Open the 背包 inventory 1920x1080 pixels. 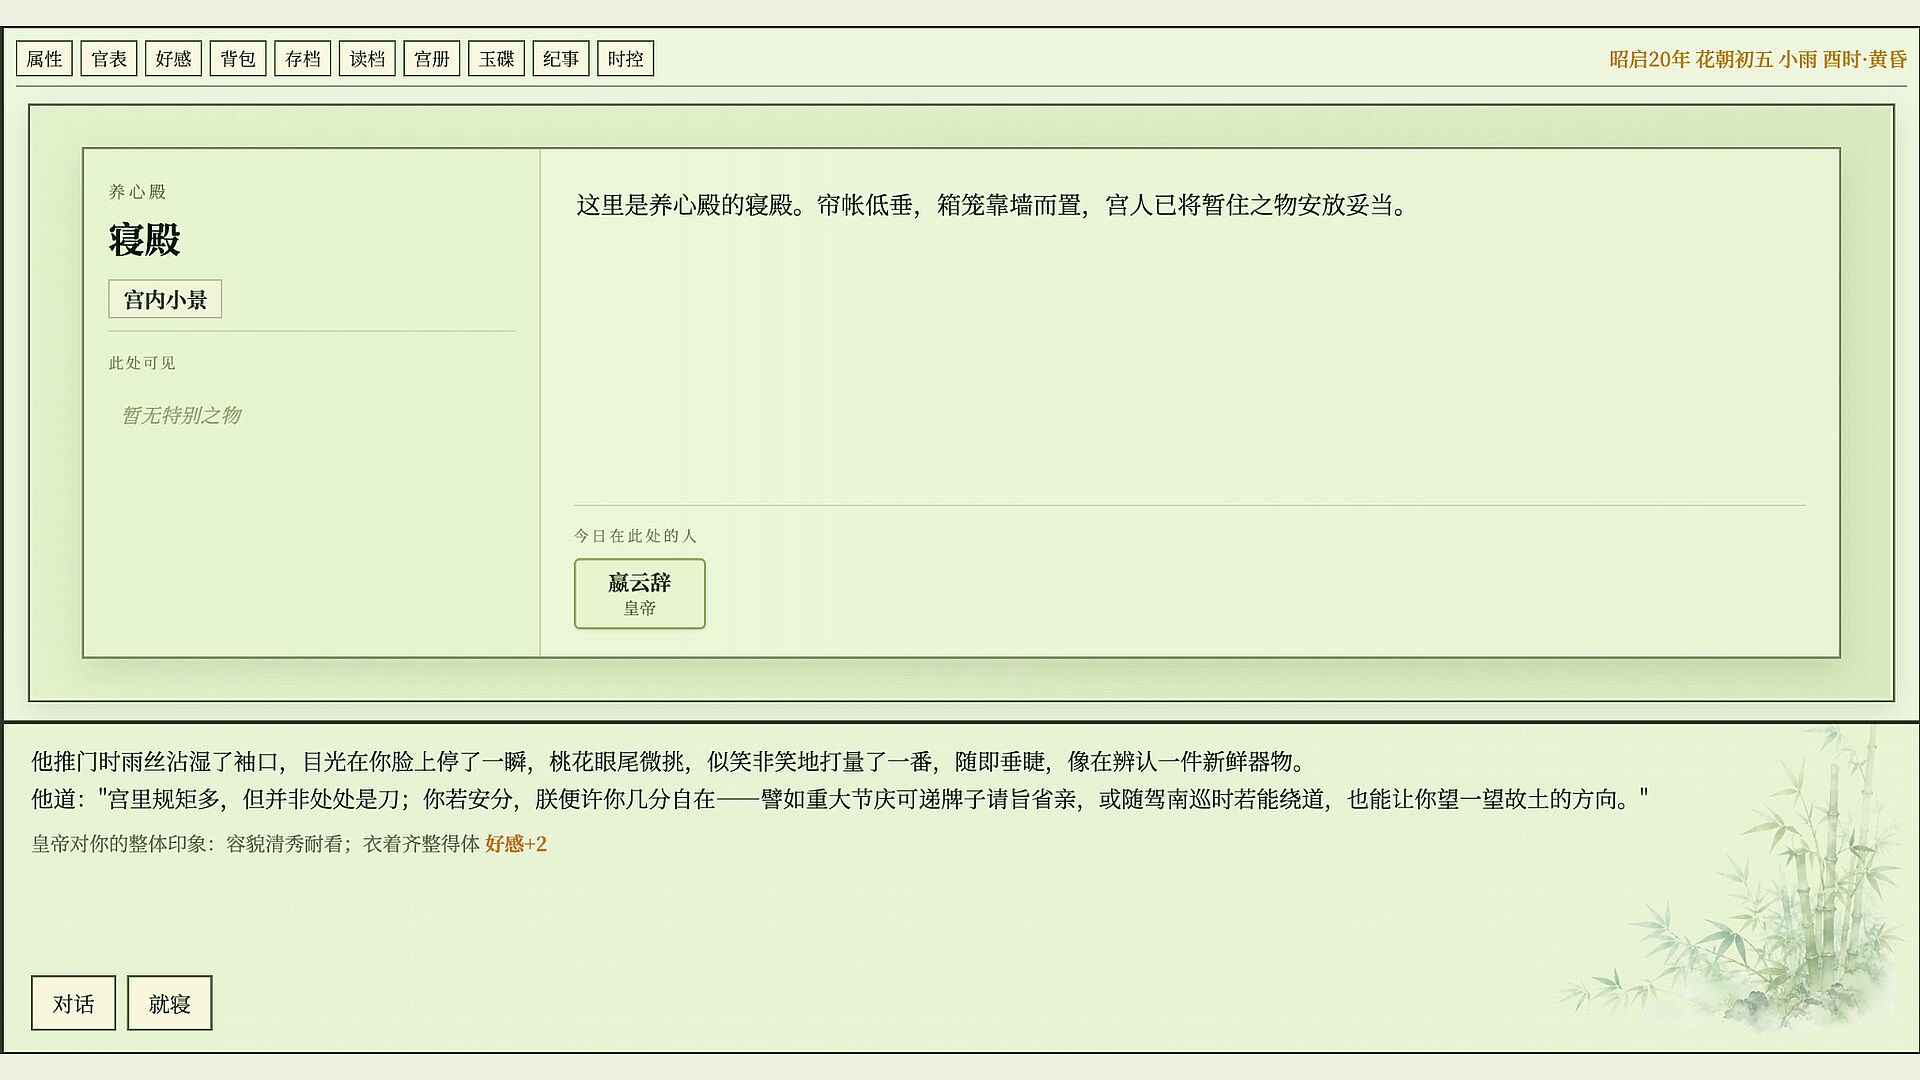238,59
